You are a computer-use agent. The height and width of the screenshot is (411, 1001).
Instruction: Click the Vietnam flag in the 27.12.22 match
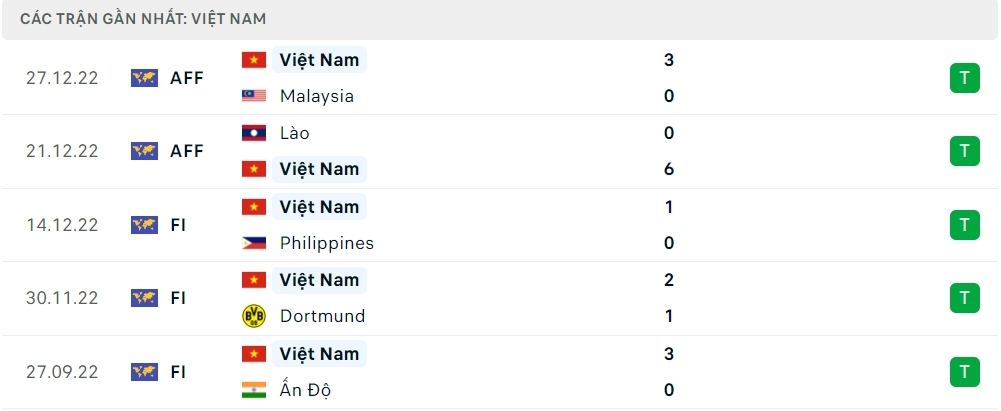(x=254, y=60)
